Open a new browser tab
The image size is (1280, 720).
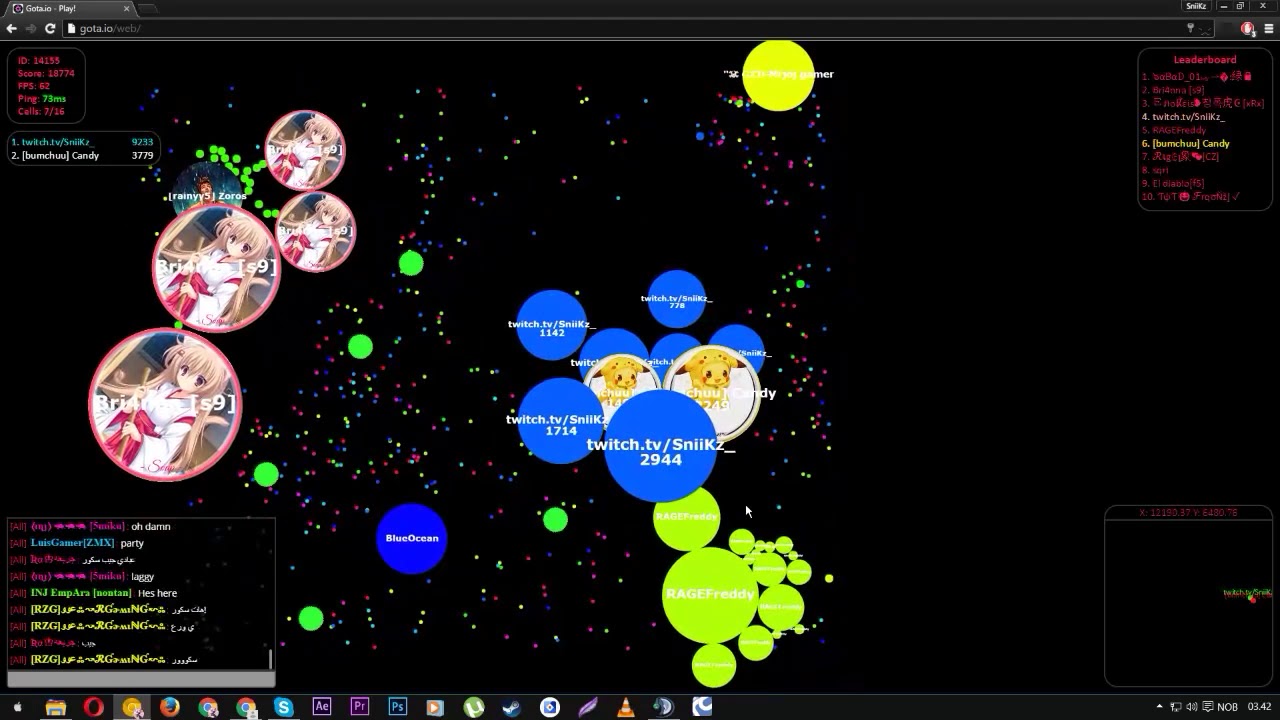click(x=148, y=8)
